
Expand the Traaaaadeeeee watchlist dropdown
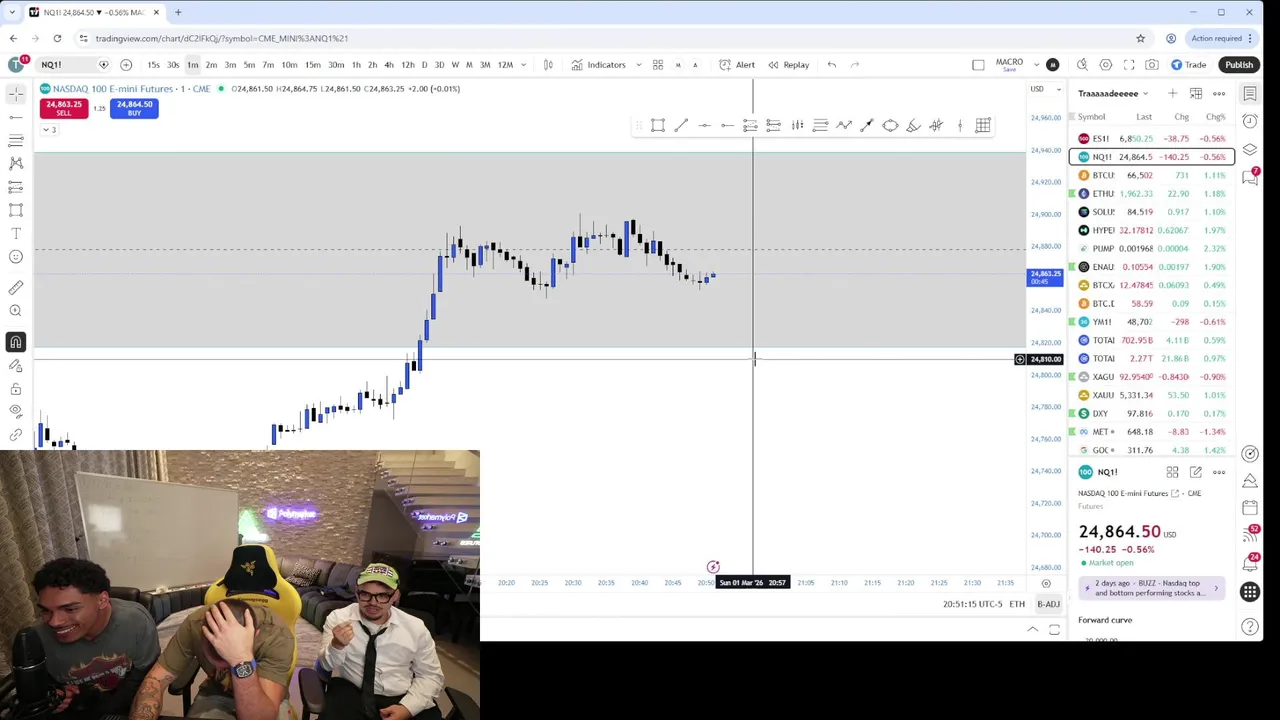coord(1112,93)
